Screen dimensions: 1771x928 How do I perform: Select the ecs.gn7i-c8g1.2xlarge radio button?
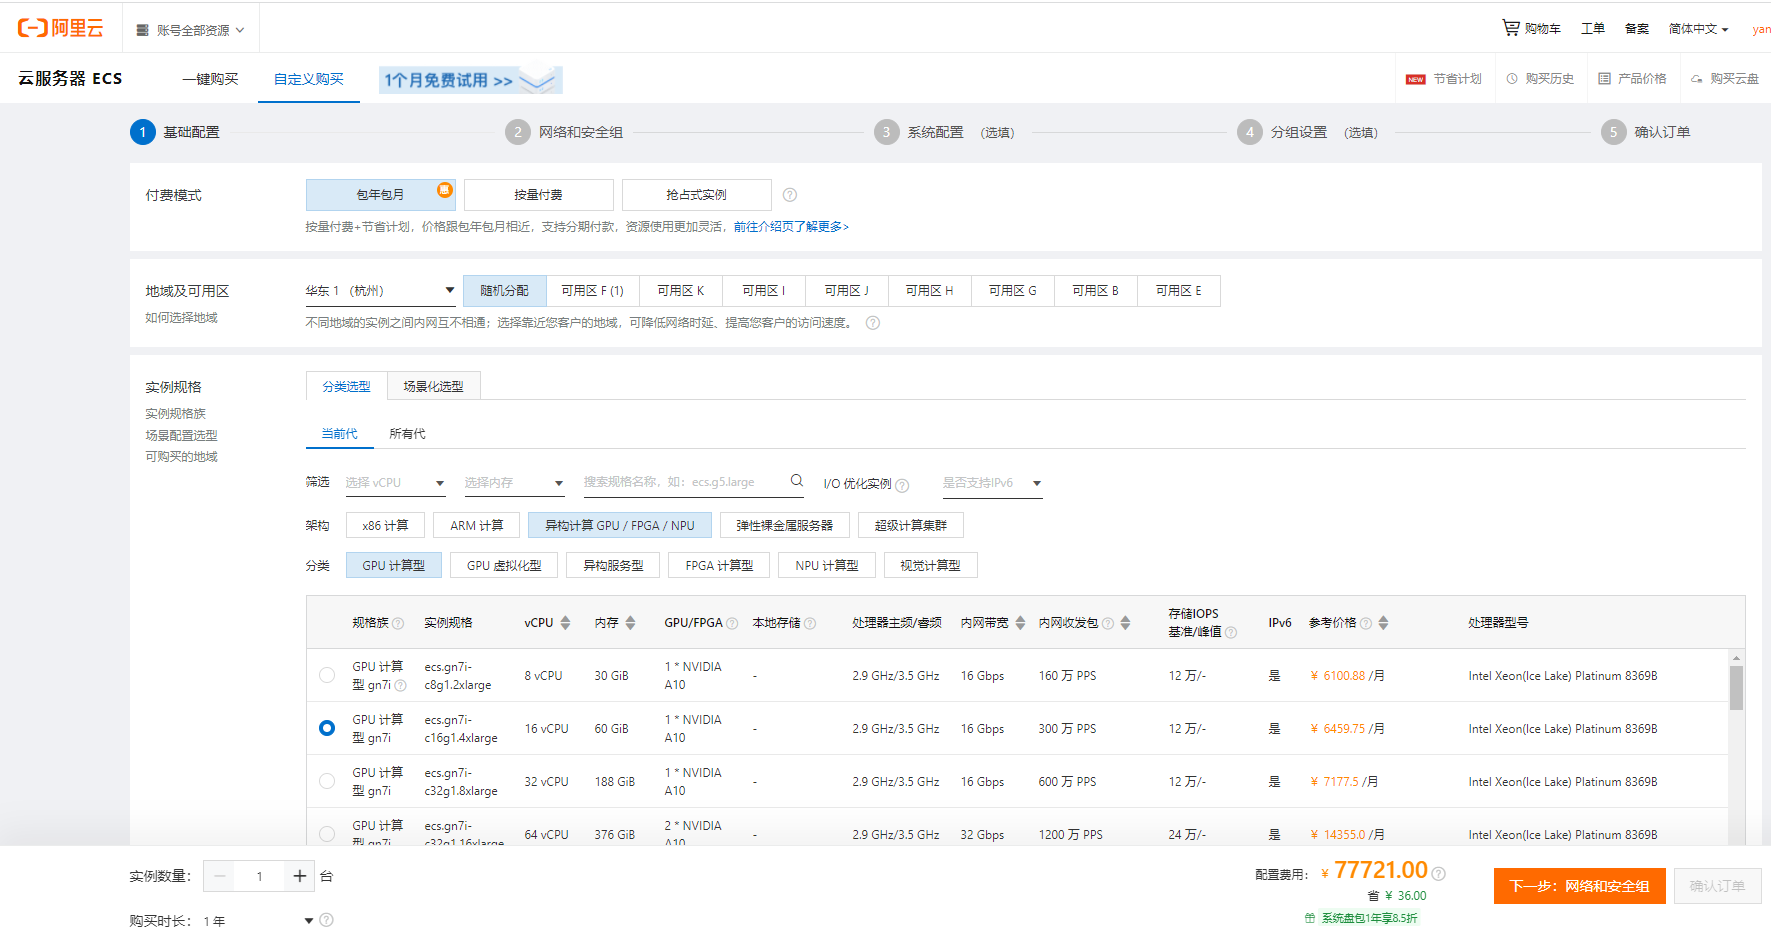pos(327,675)
